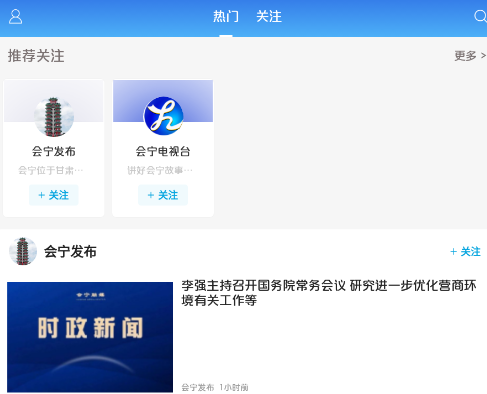
Task: Open the 时政新闻 article thumbnail
Action: [90, 337]
